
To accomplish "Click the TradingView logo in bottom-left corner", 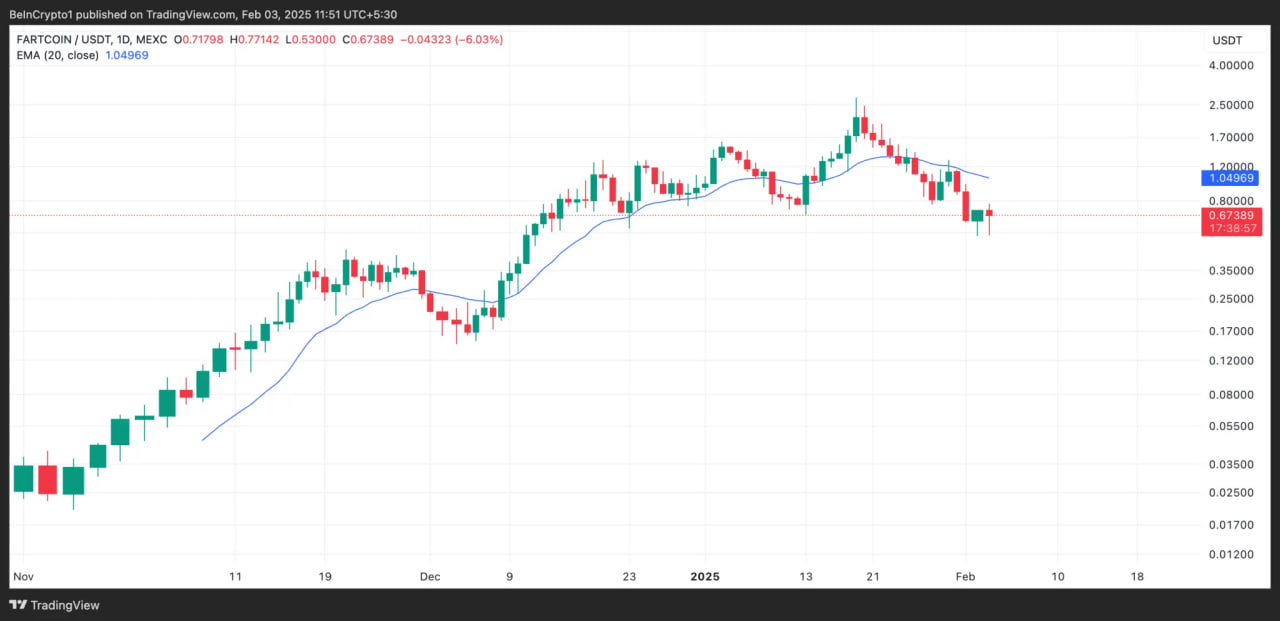I will point(55,605).
